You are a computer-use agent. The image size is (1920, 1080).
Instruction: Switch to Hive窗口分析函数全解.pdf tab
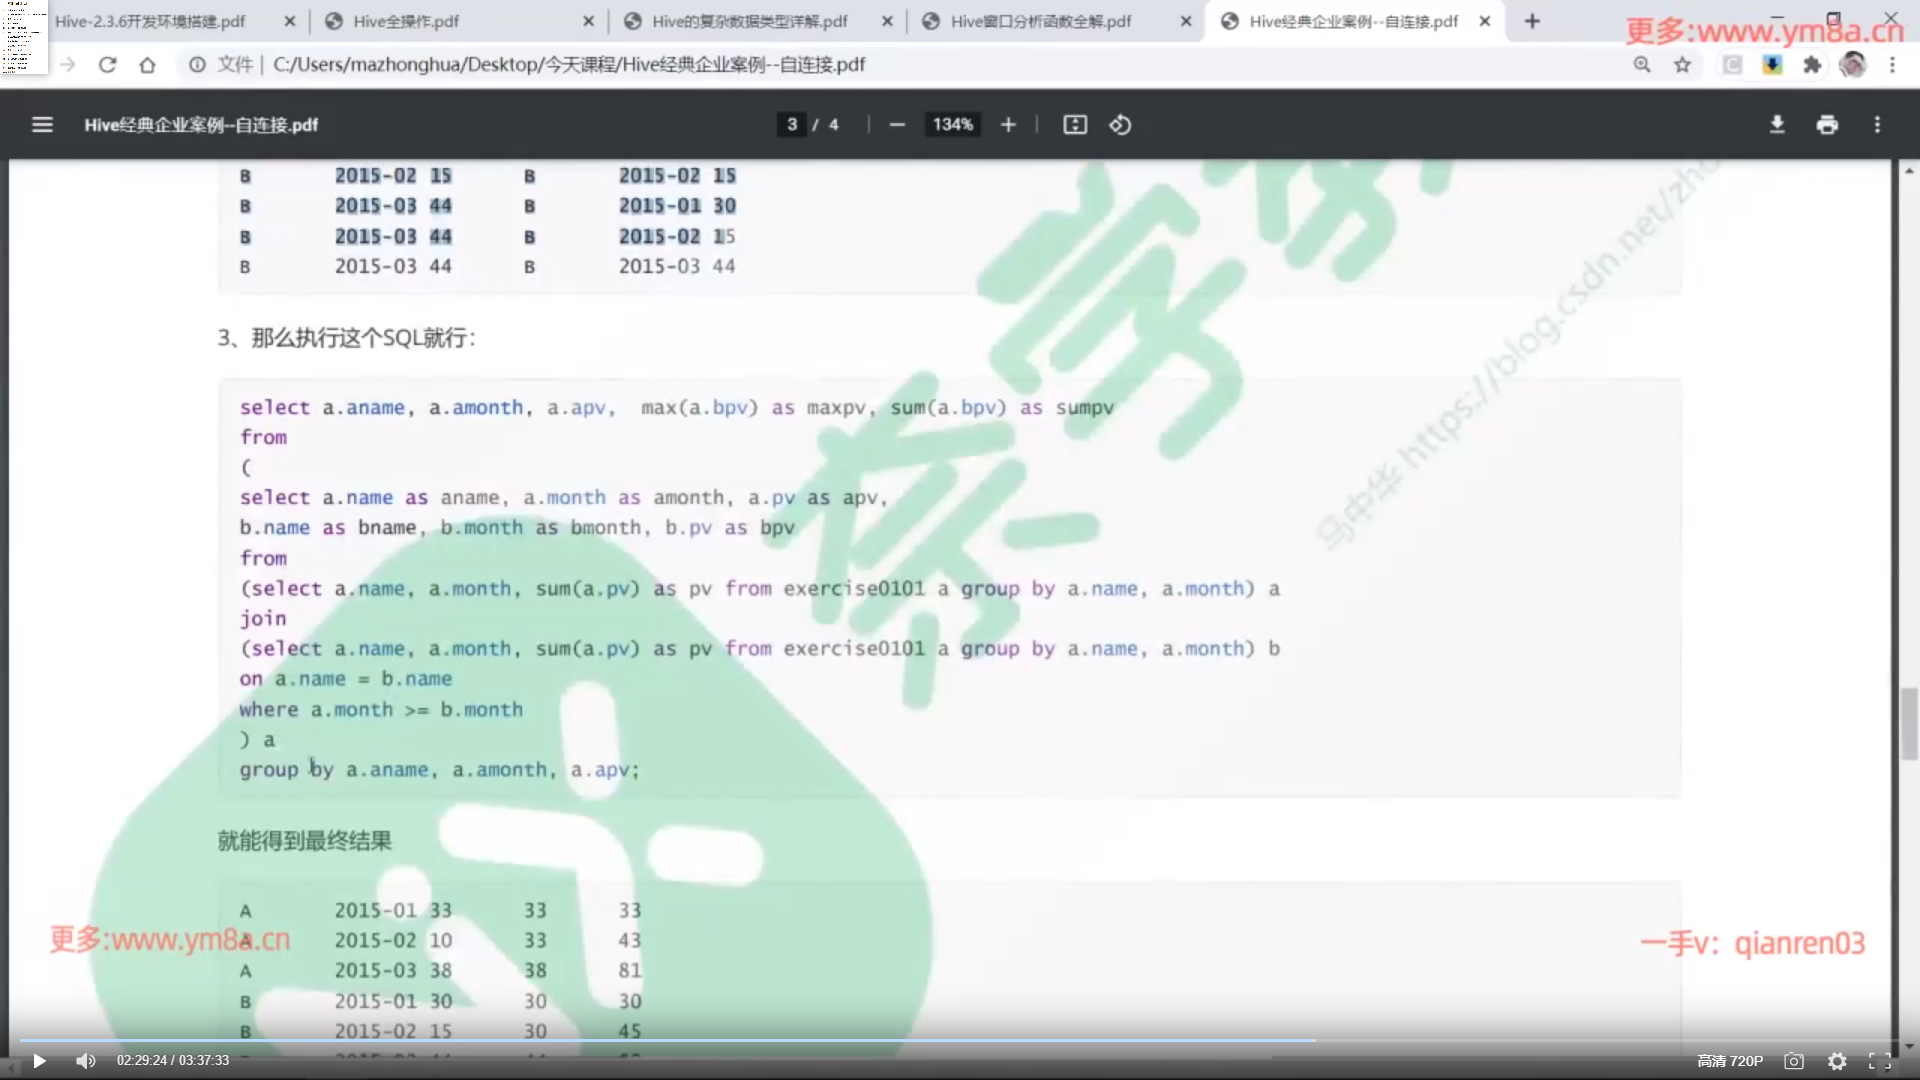(1040, 21)
